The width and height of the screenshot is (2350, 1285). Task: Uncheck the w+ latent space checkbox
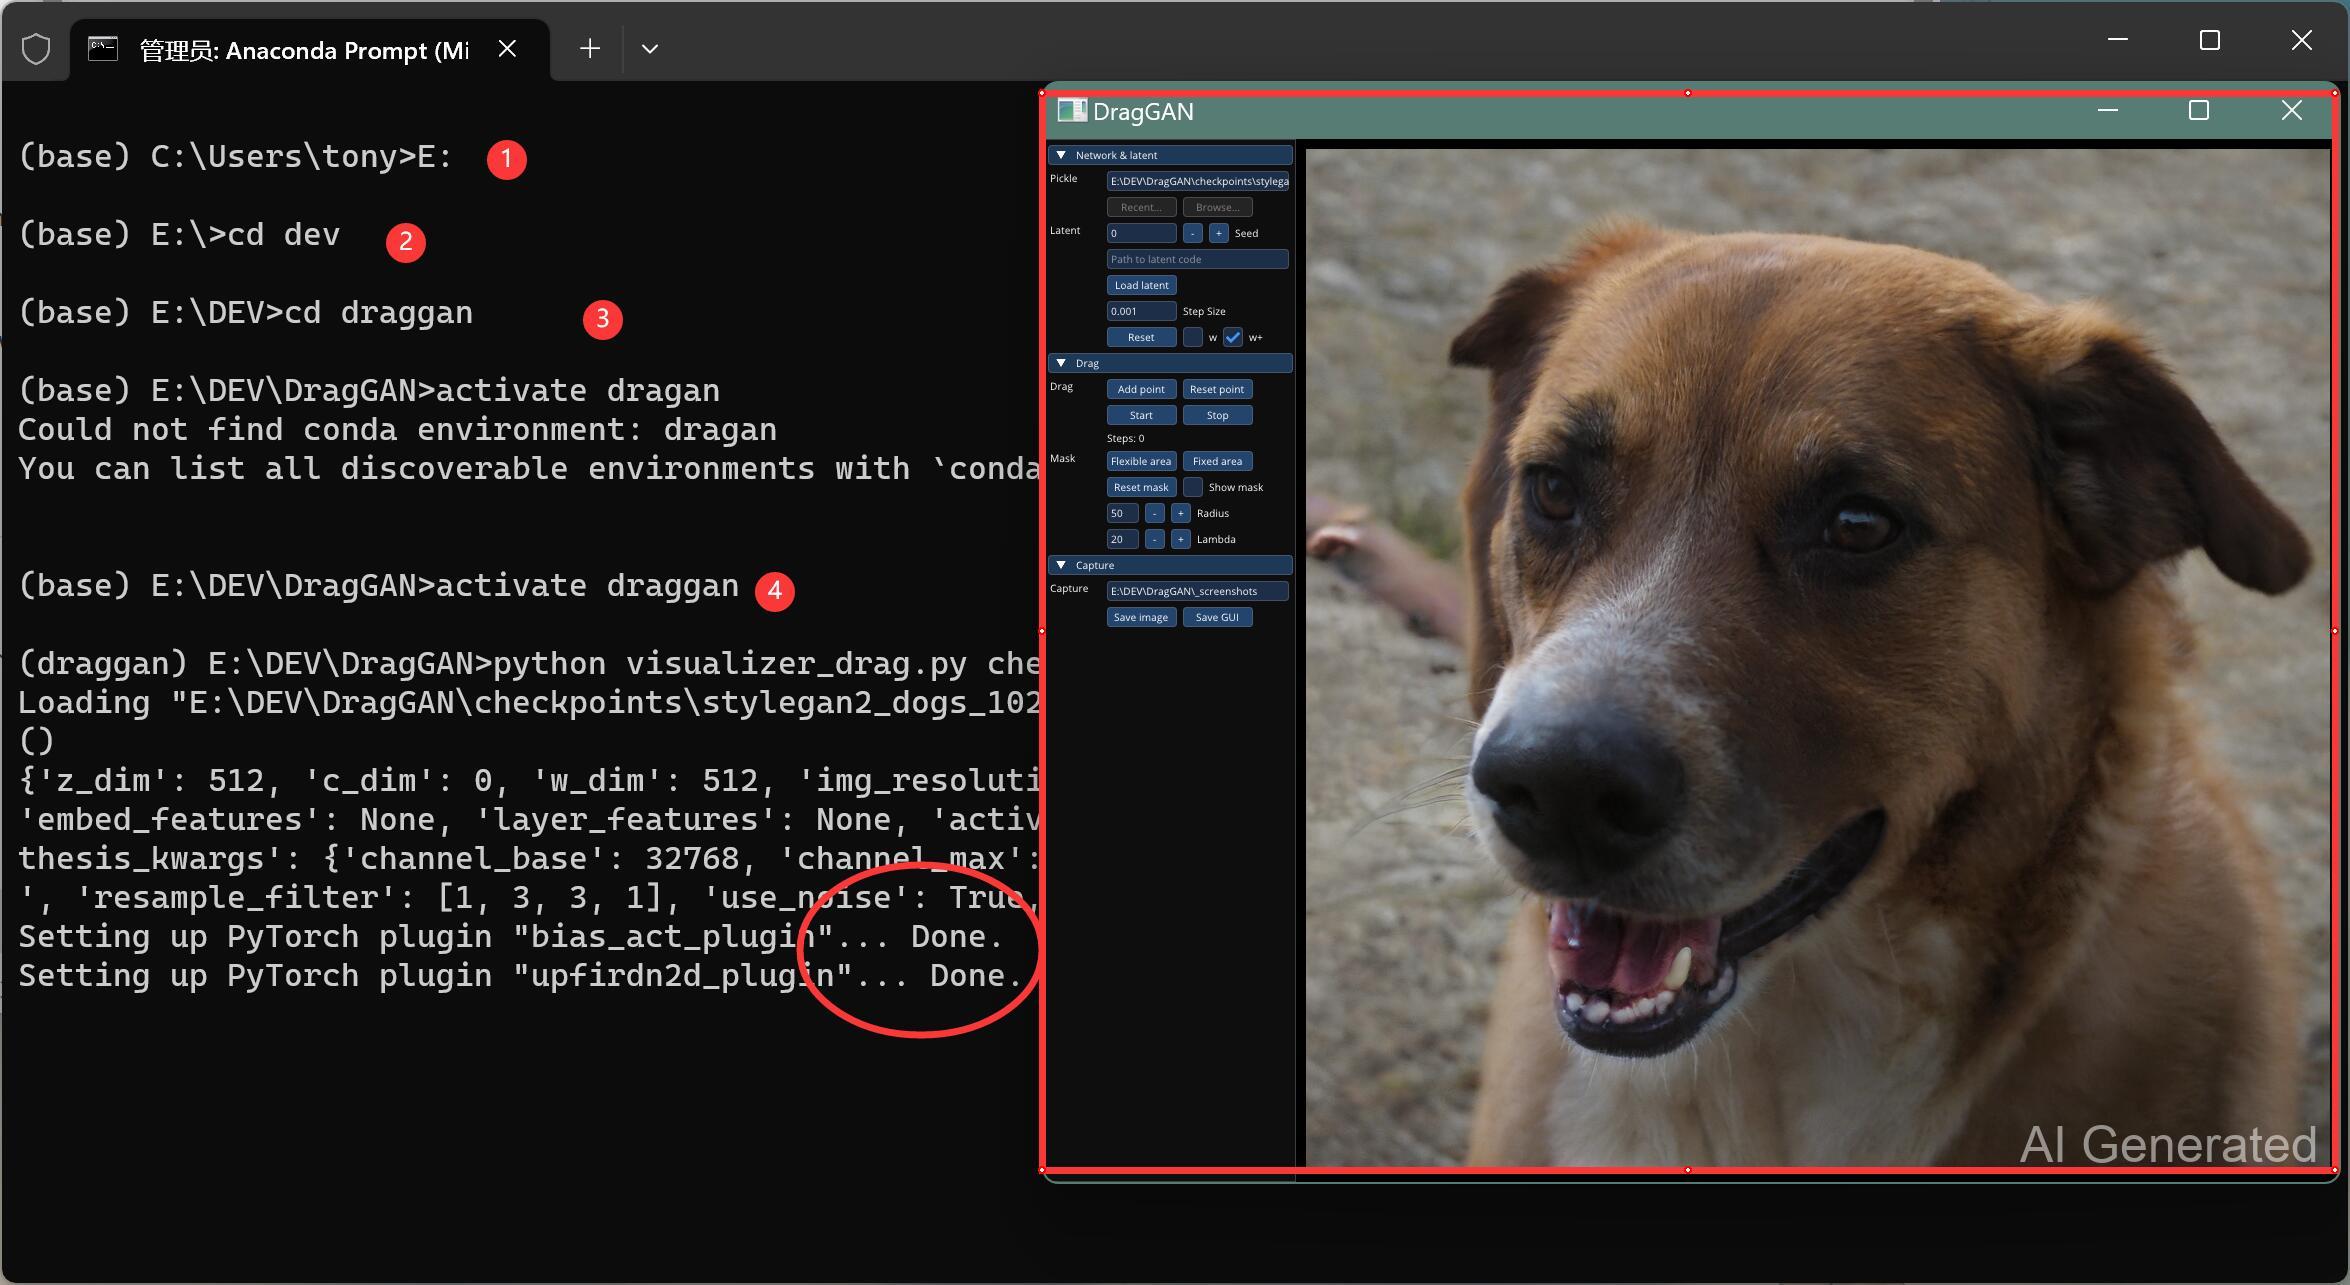(x=1233, y=337)
